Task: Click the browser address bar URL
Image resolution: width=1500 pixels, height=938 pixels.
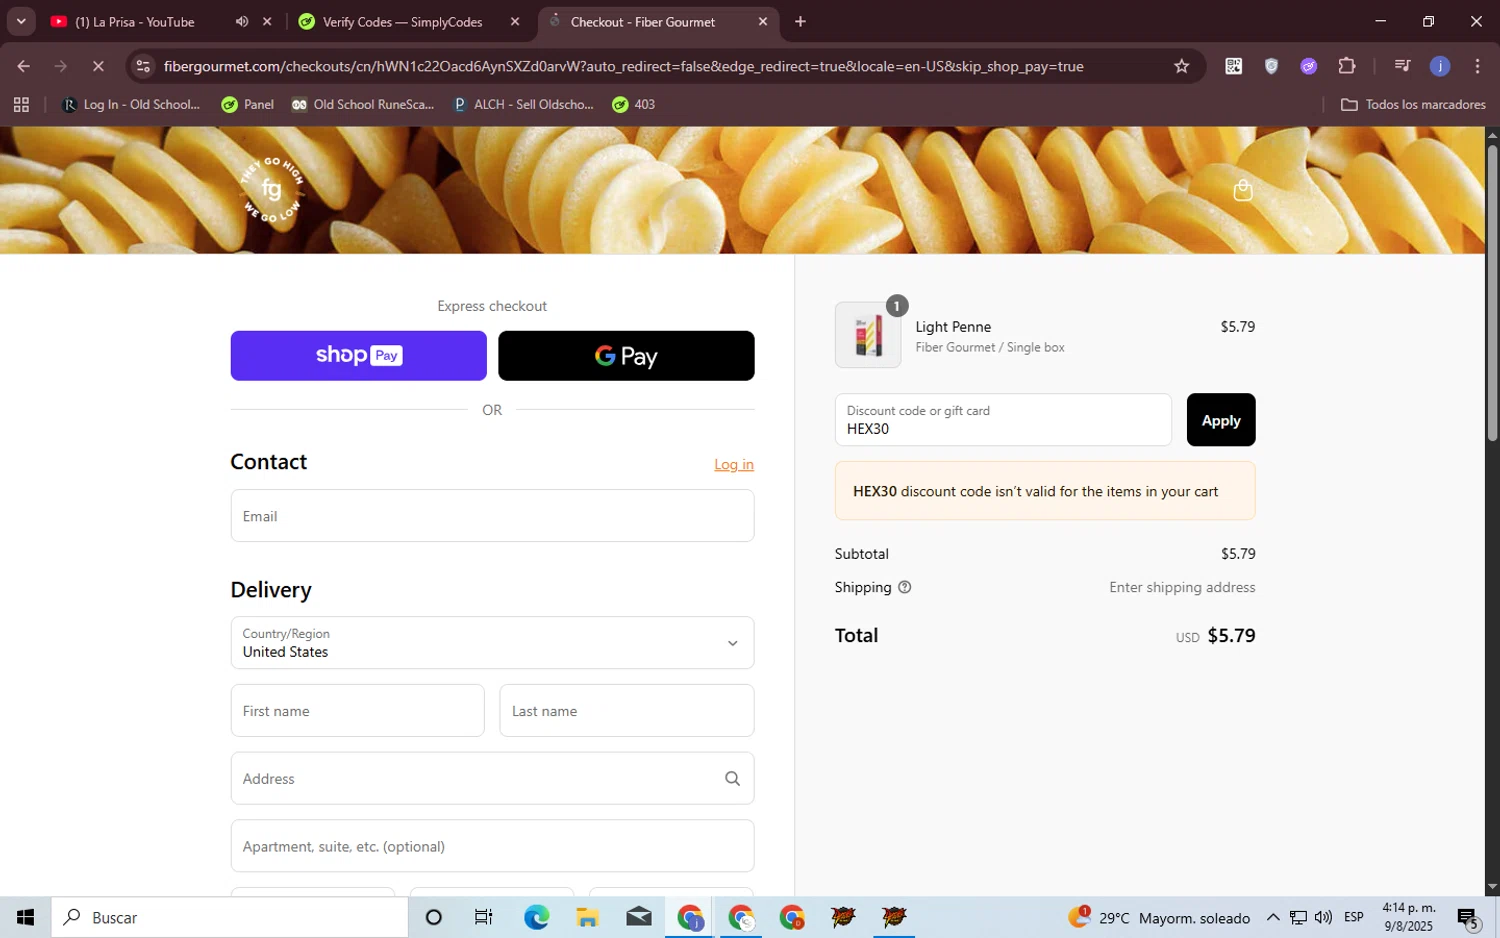Action: click(623, 66)
